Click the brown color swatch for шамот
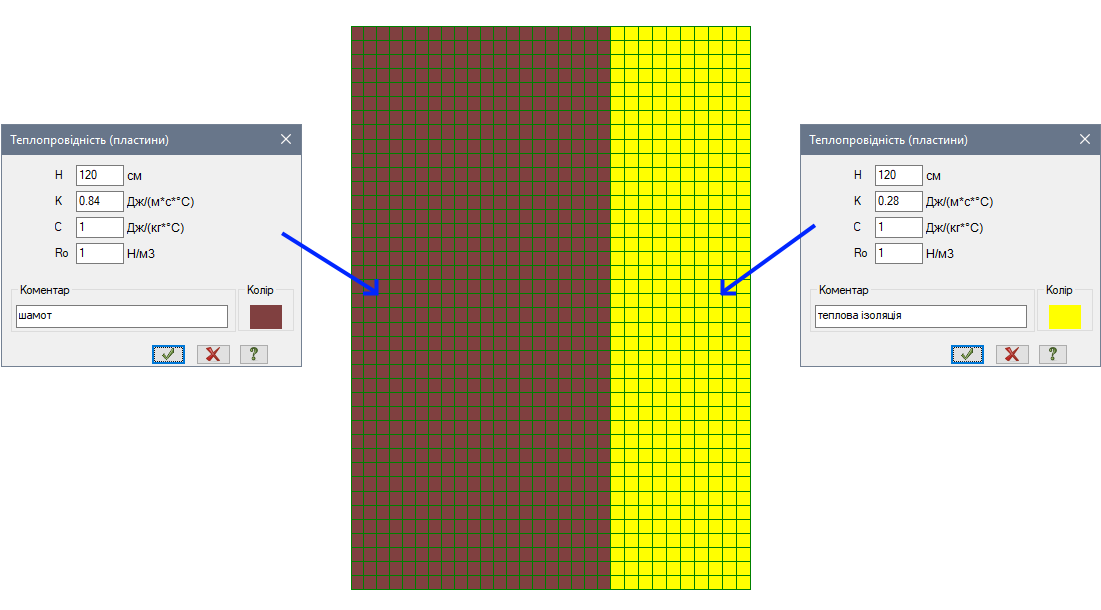The width and height of the screenshot is (1101, 610). pyautogui.click(x=266, y=317)
